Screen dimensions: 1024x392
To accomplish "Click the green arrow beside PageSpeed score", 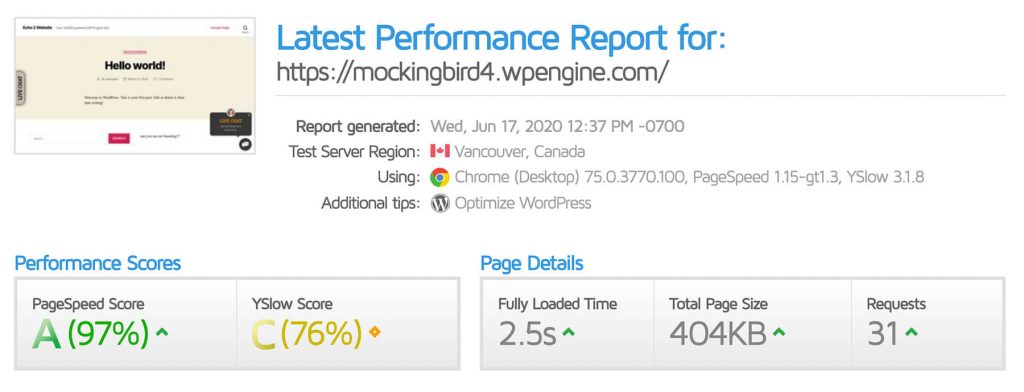I will coord(162,332).
